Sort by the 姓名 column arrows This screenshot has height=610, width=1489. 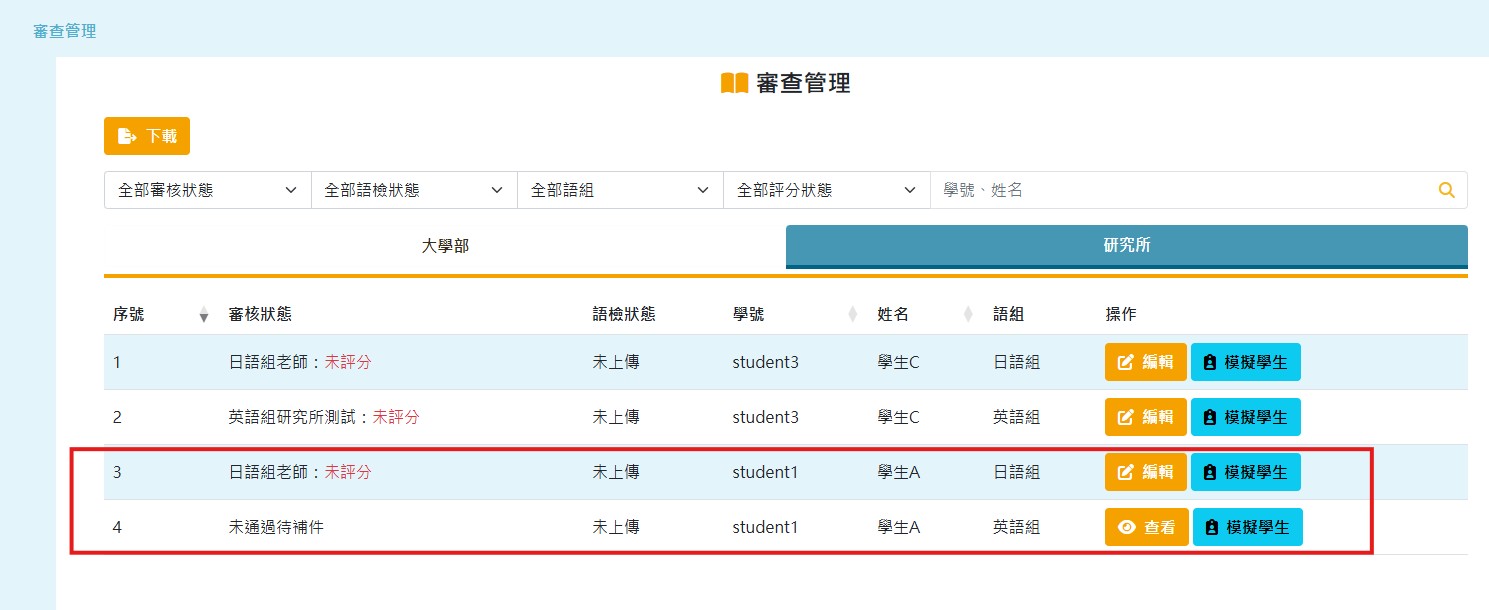click(968, 315)
